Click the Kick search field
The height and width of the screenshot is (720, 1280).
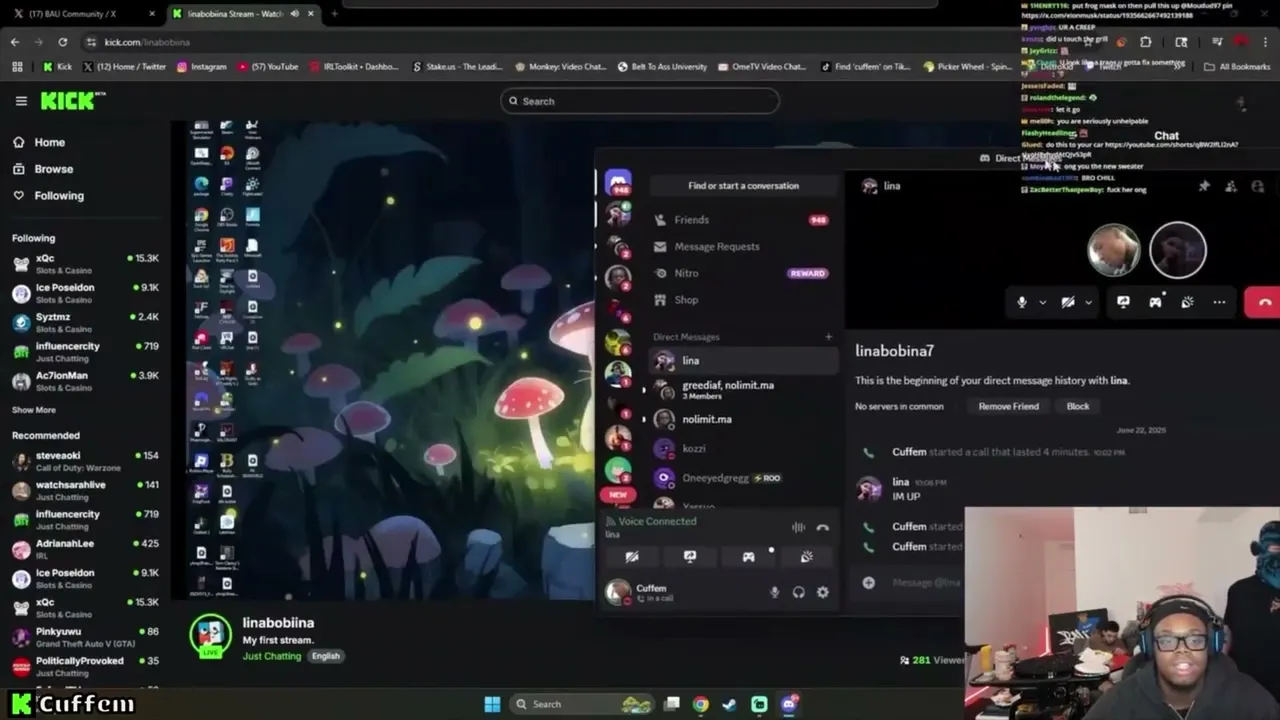[x=640, y=101]
